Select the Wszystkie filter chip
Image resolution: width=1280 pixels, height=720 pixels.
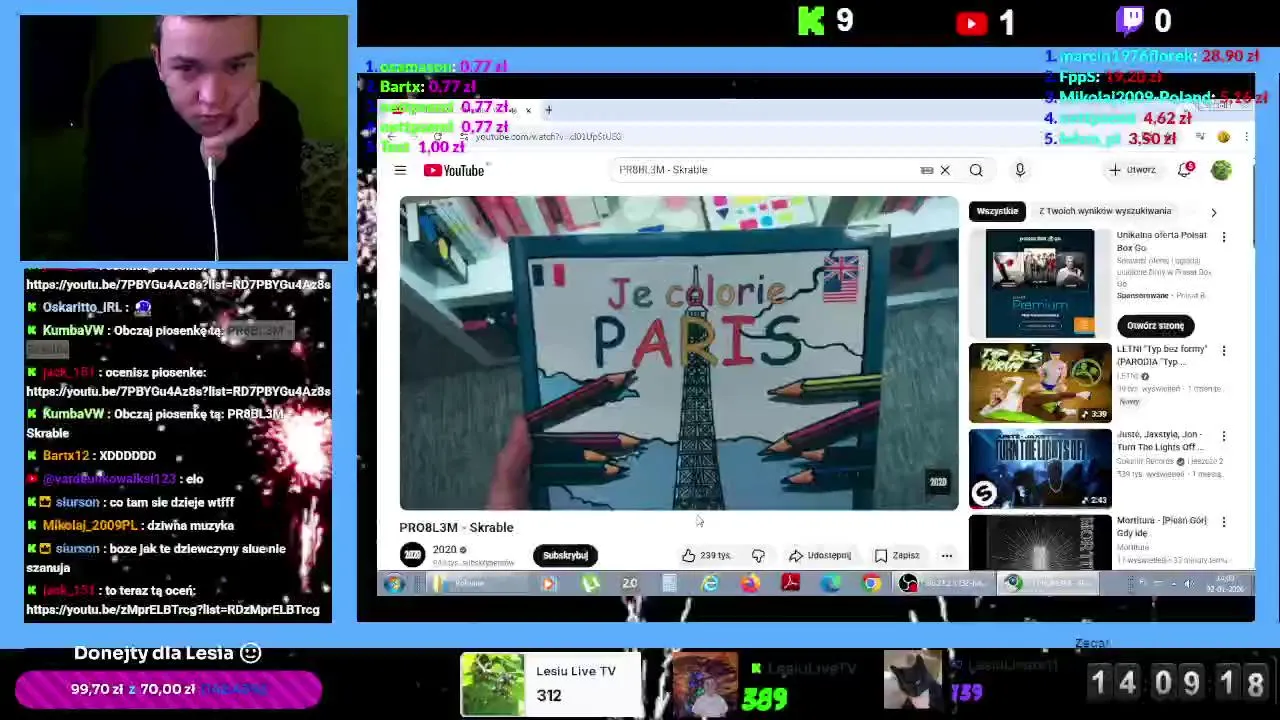click(997, 211)
